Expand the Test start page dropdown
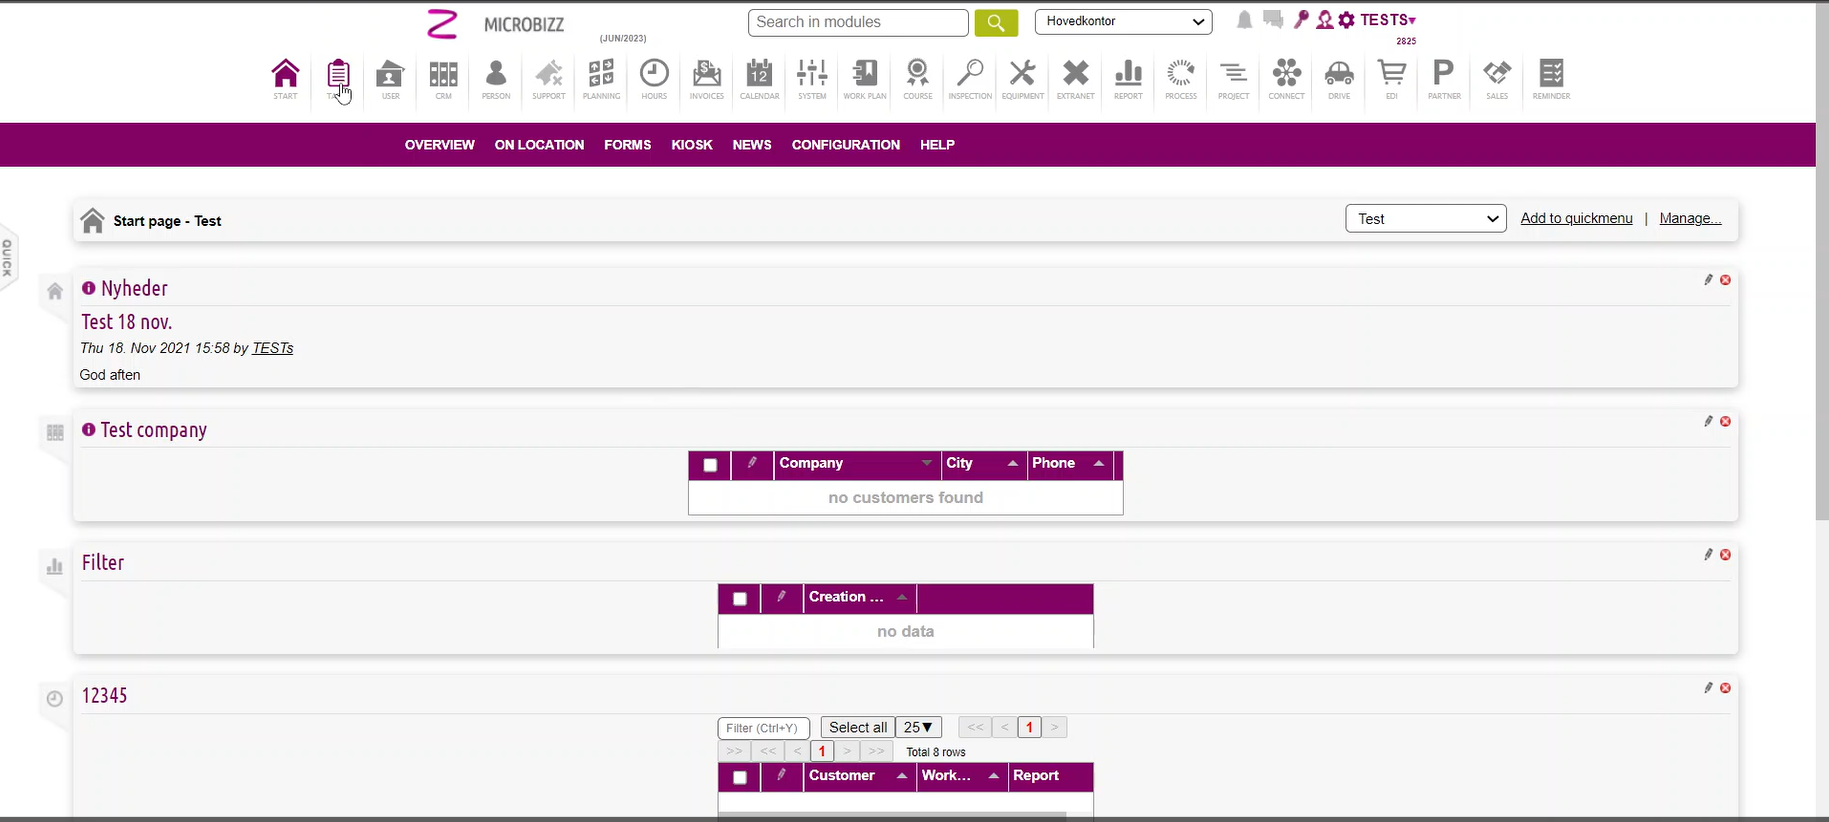Viewport: 1829px width, 822px height. (1425, 219)
